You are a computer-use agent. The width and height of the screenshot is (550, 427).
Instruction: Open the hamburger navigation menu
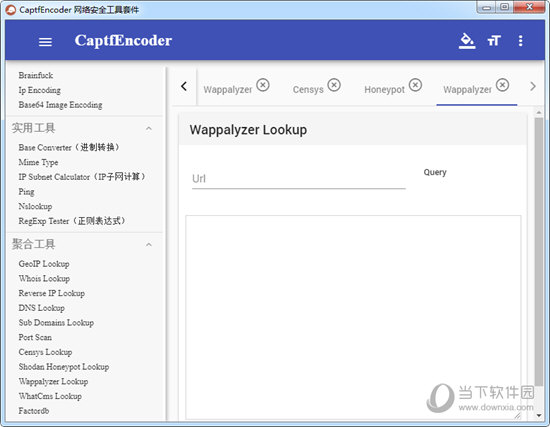(45, 42)
